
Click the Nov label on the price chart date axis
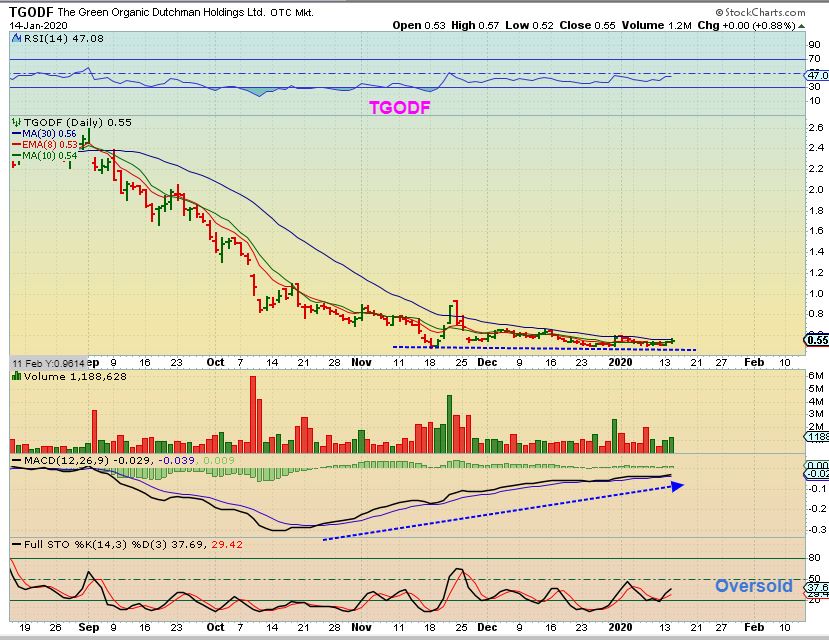(x=361, y=362)
